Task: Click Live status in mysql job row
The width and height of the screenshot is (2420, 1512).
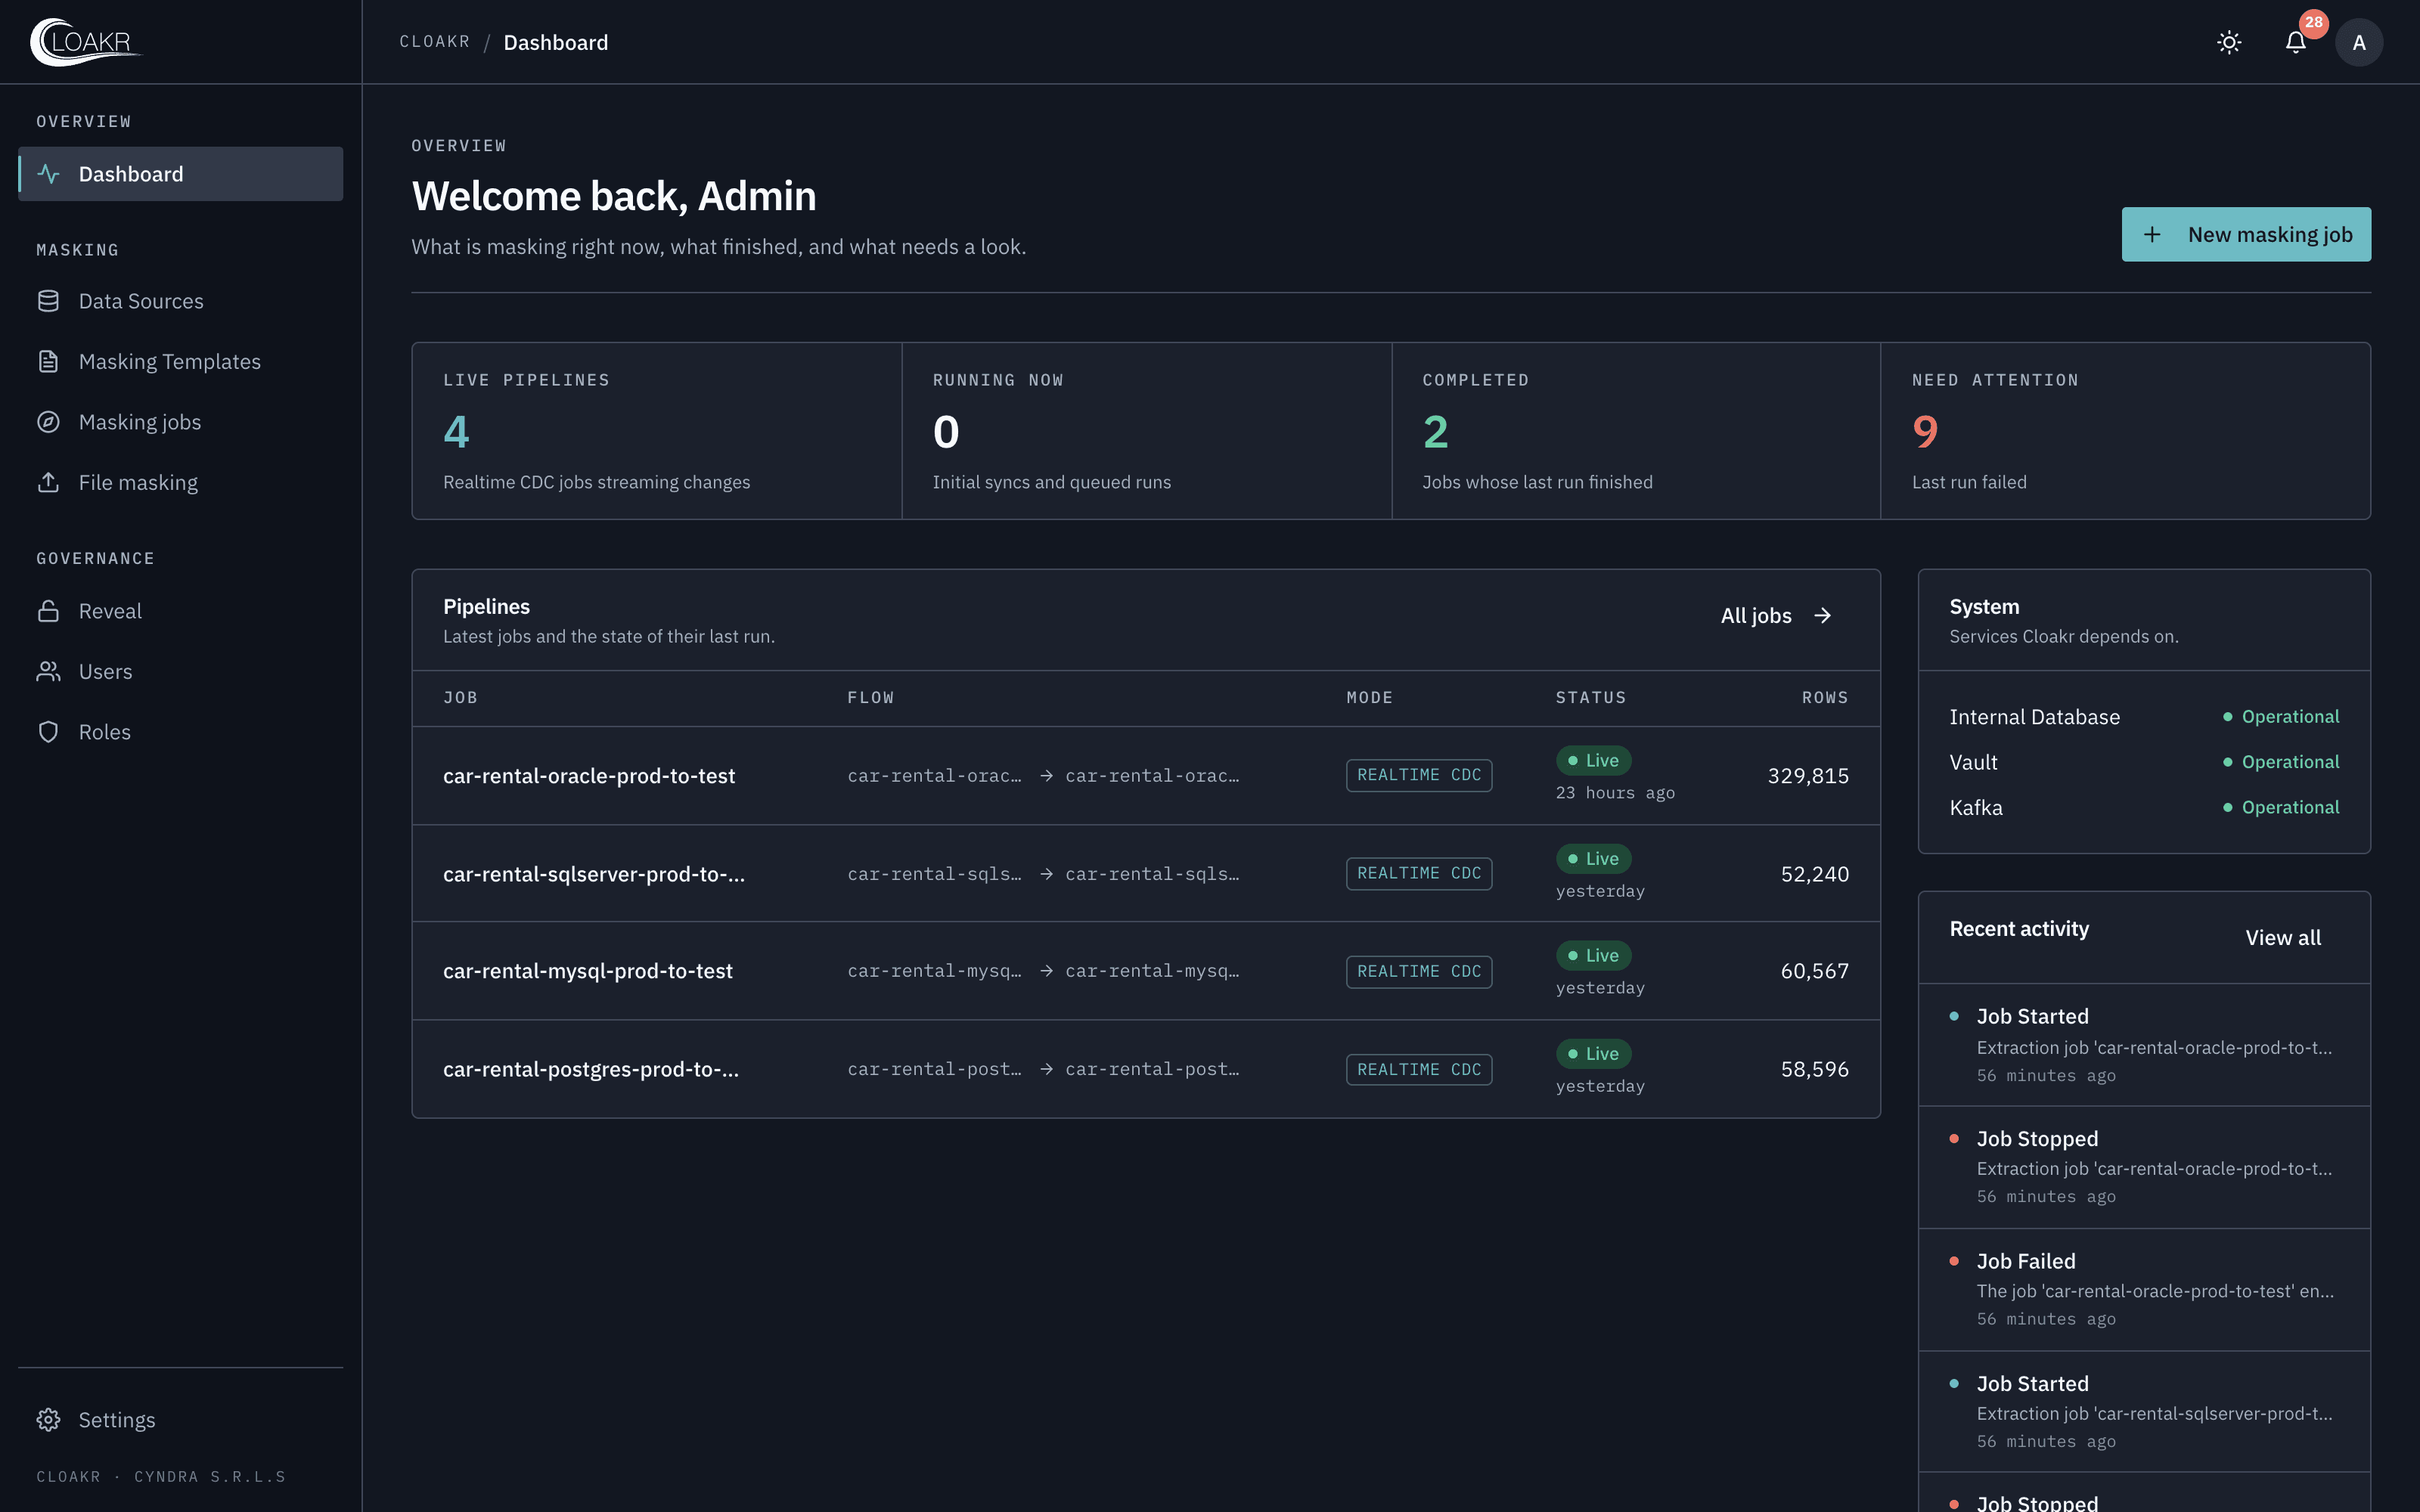Action: pyautogui.click(x=1594, y=955)
